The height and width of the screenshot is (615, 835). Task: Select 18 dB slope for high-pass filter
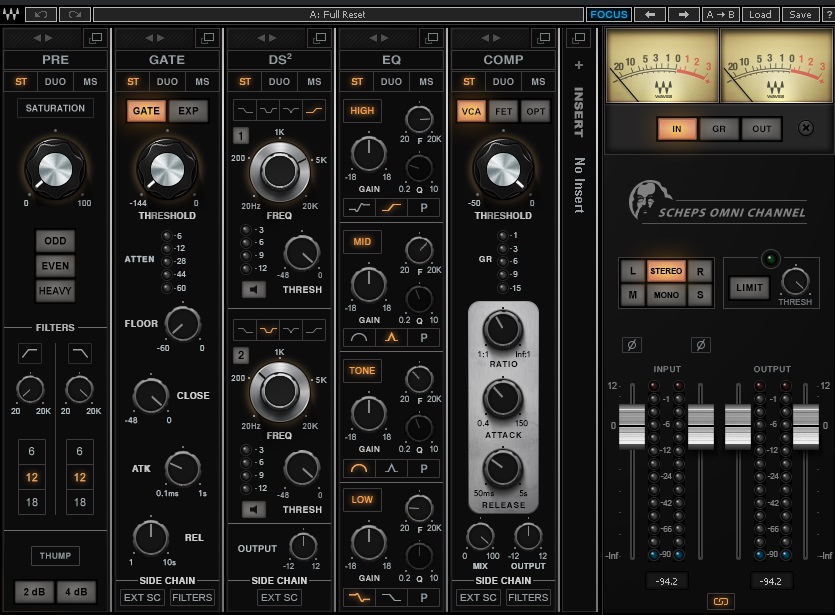click(31, 502)
